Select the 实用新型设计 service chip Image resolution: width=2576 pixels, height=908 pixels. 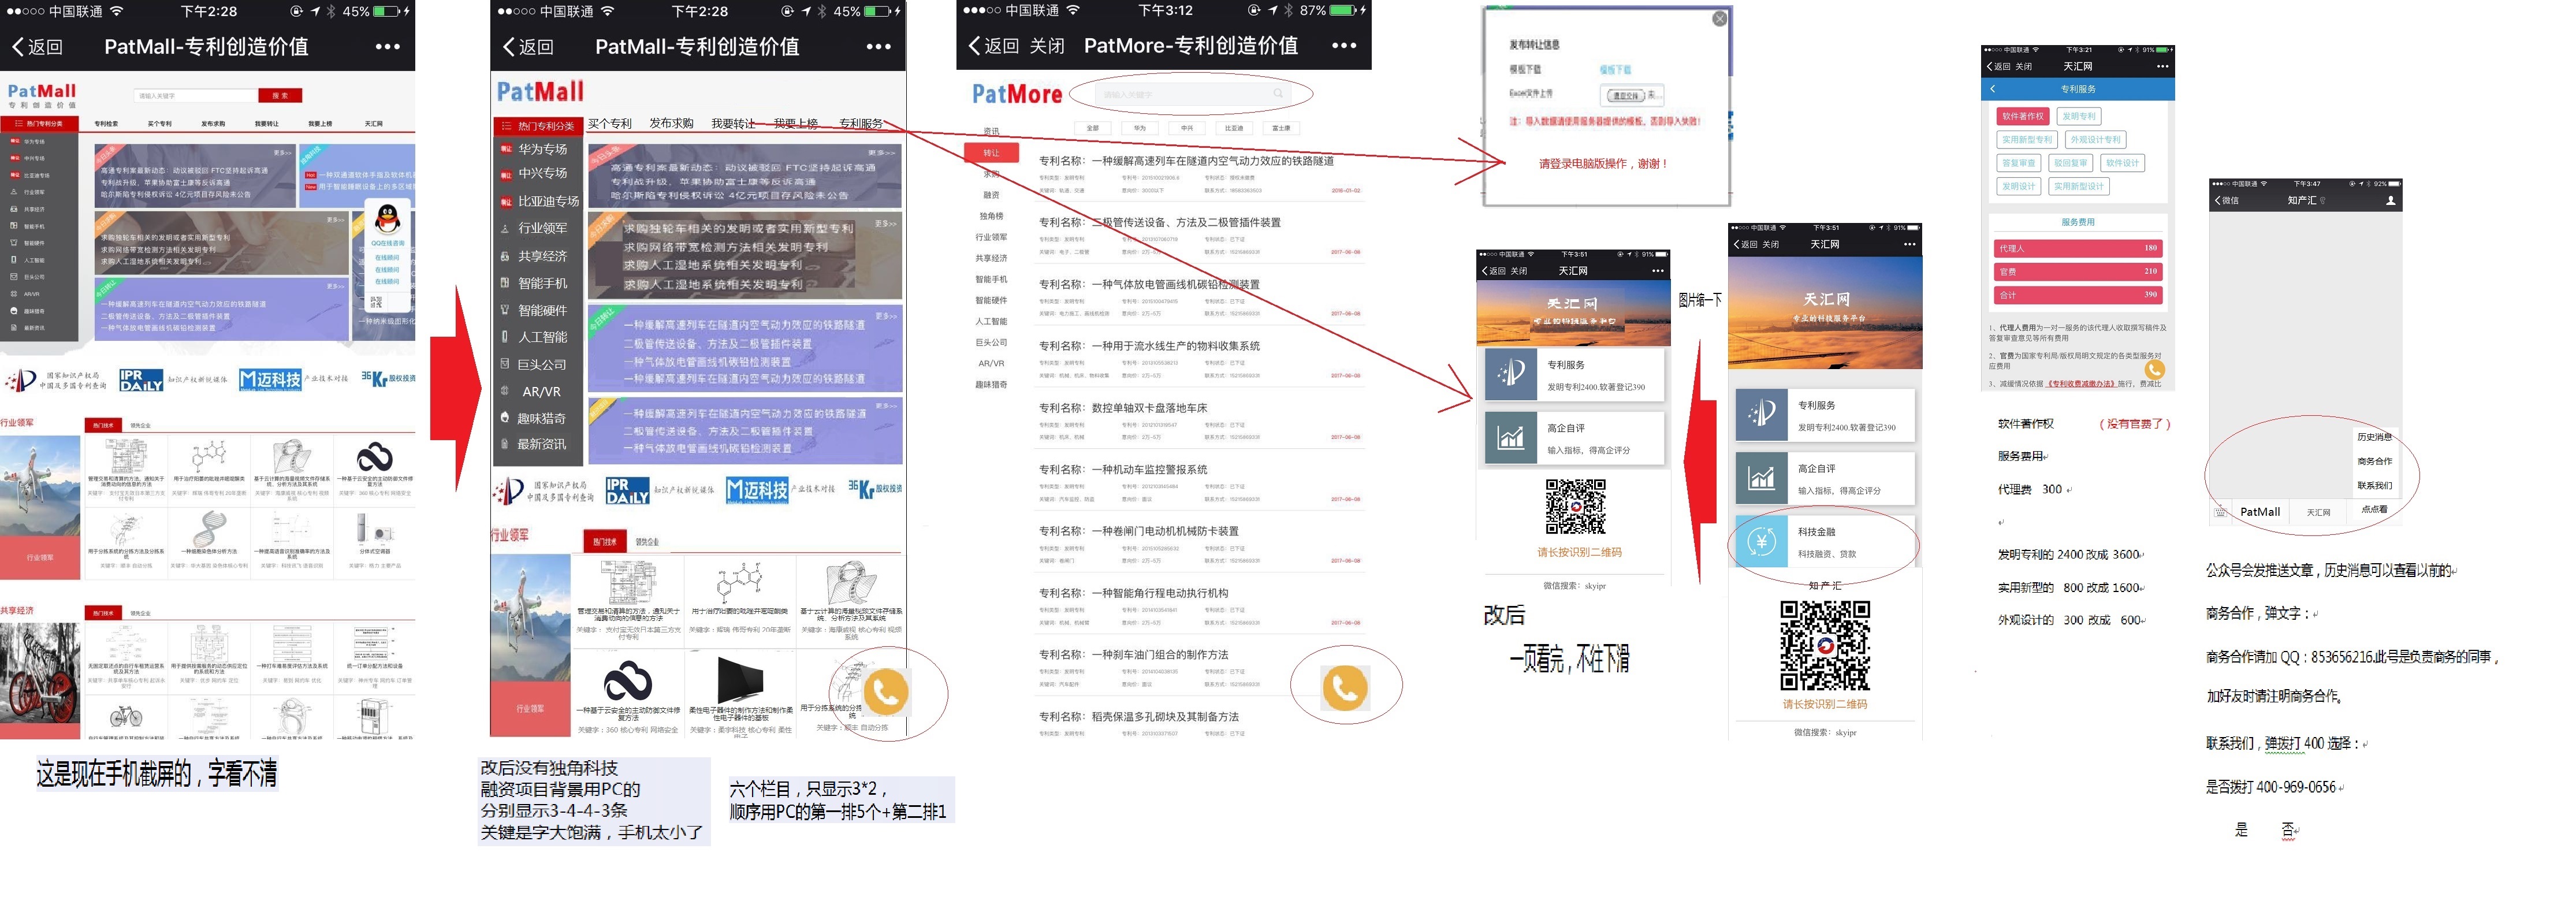click(x=2078, y=186)
